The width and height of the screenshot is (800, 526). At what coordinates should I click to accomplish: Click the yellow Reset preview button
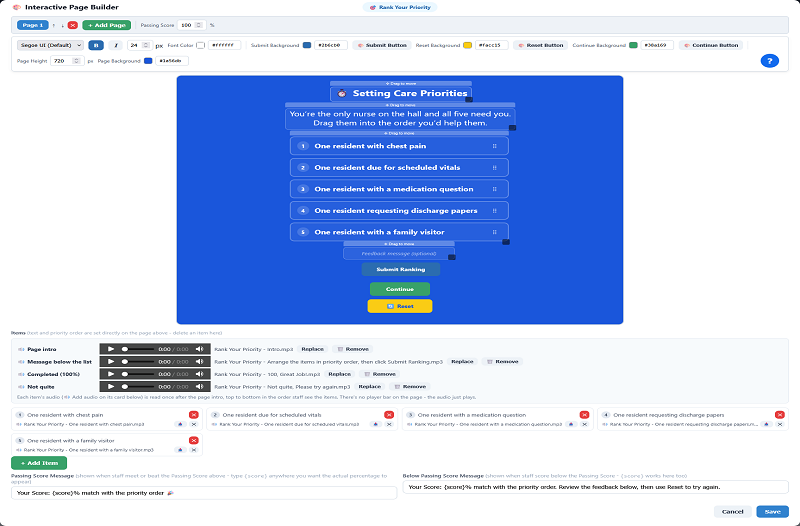(x=400, y=306)
